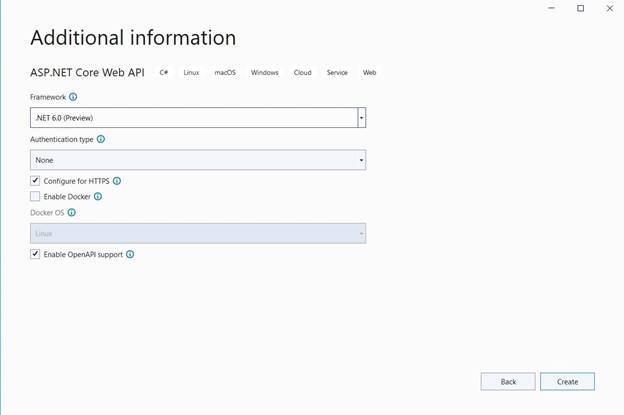Uncheck the Configure for HTTPS checkbox
Screen dimensions: 624x415
point(35,181)
